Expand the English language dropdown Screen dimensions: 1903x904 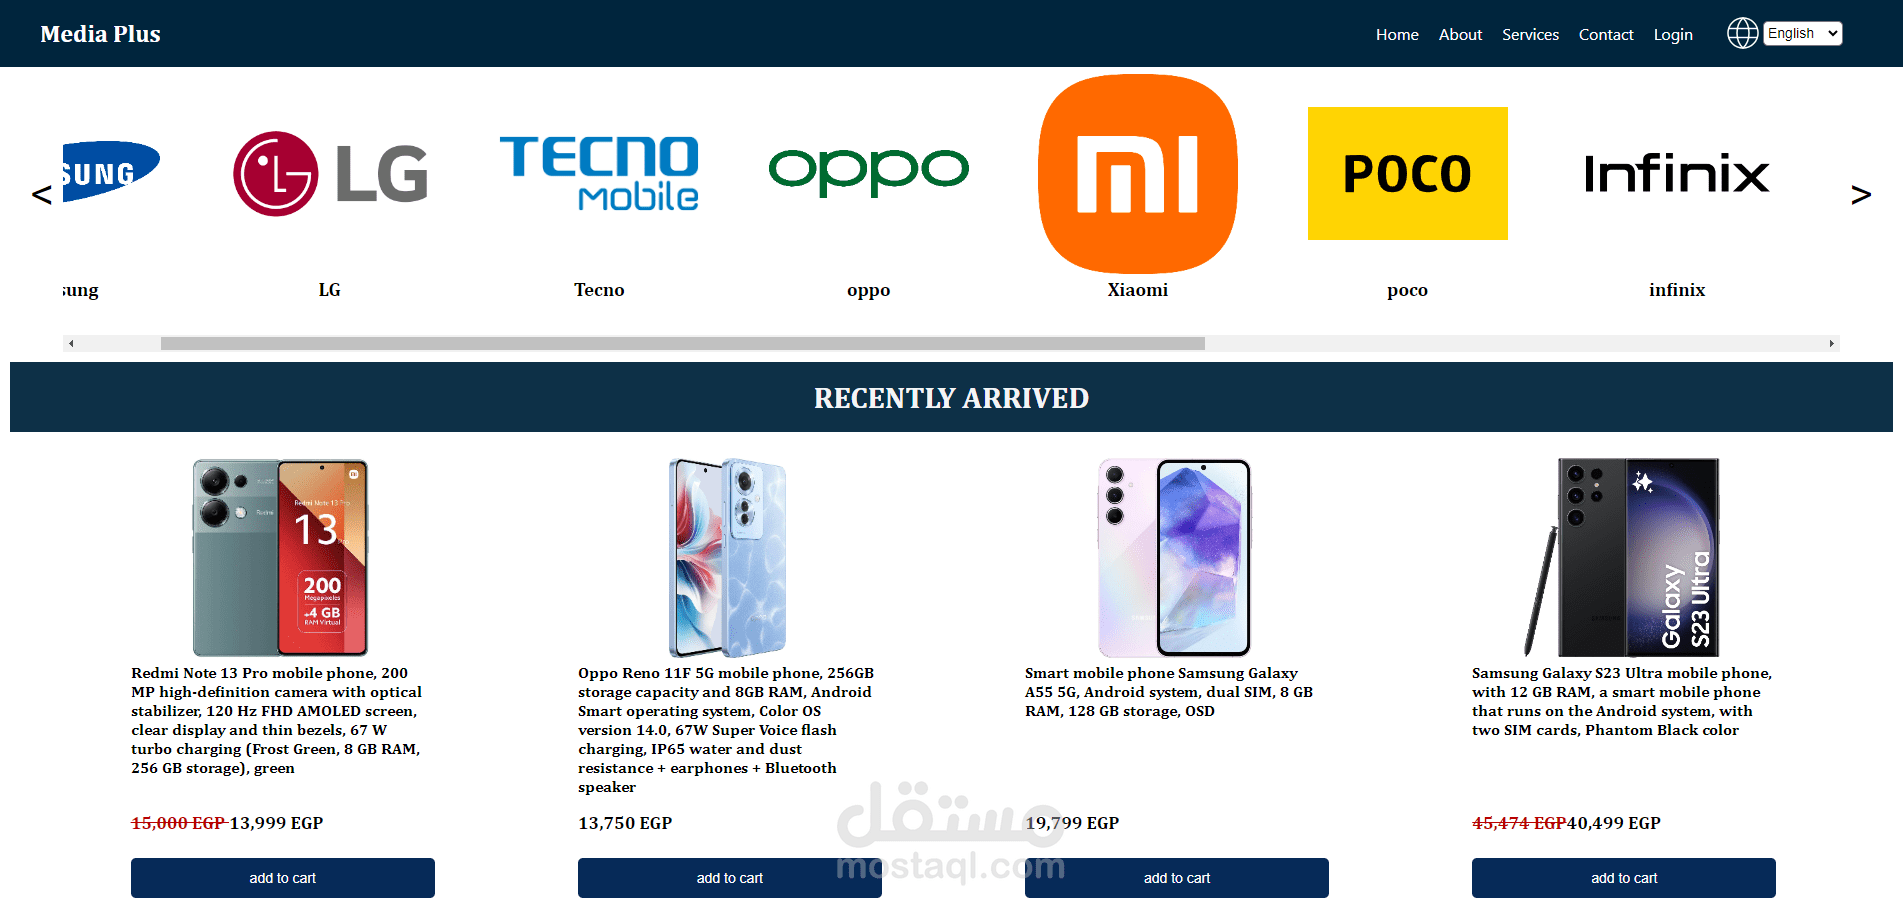point(1803,33)
